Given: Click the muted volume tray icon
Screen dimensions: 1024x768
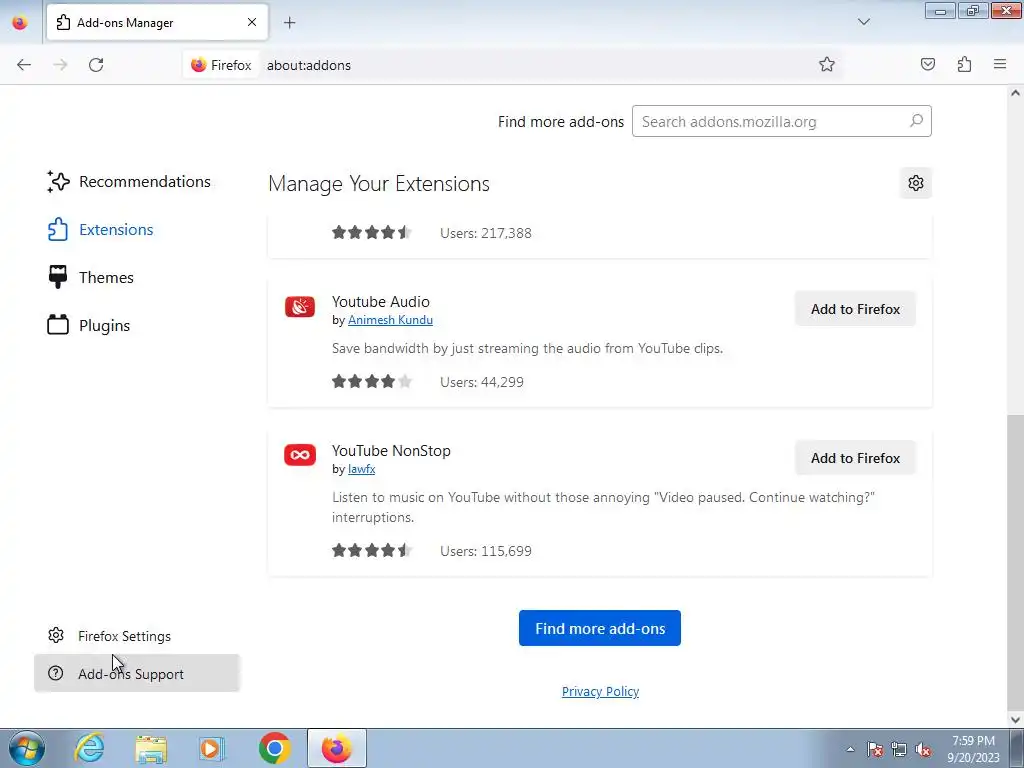Looking at the screenshot, I should pos(923,749).
